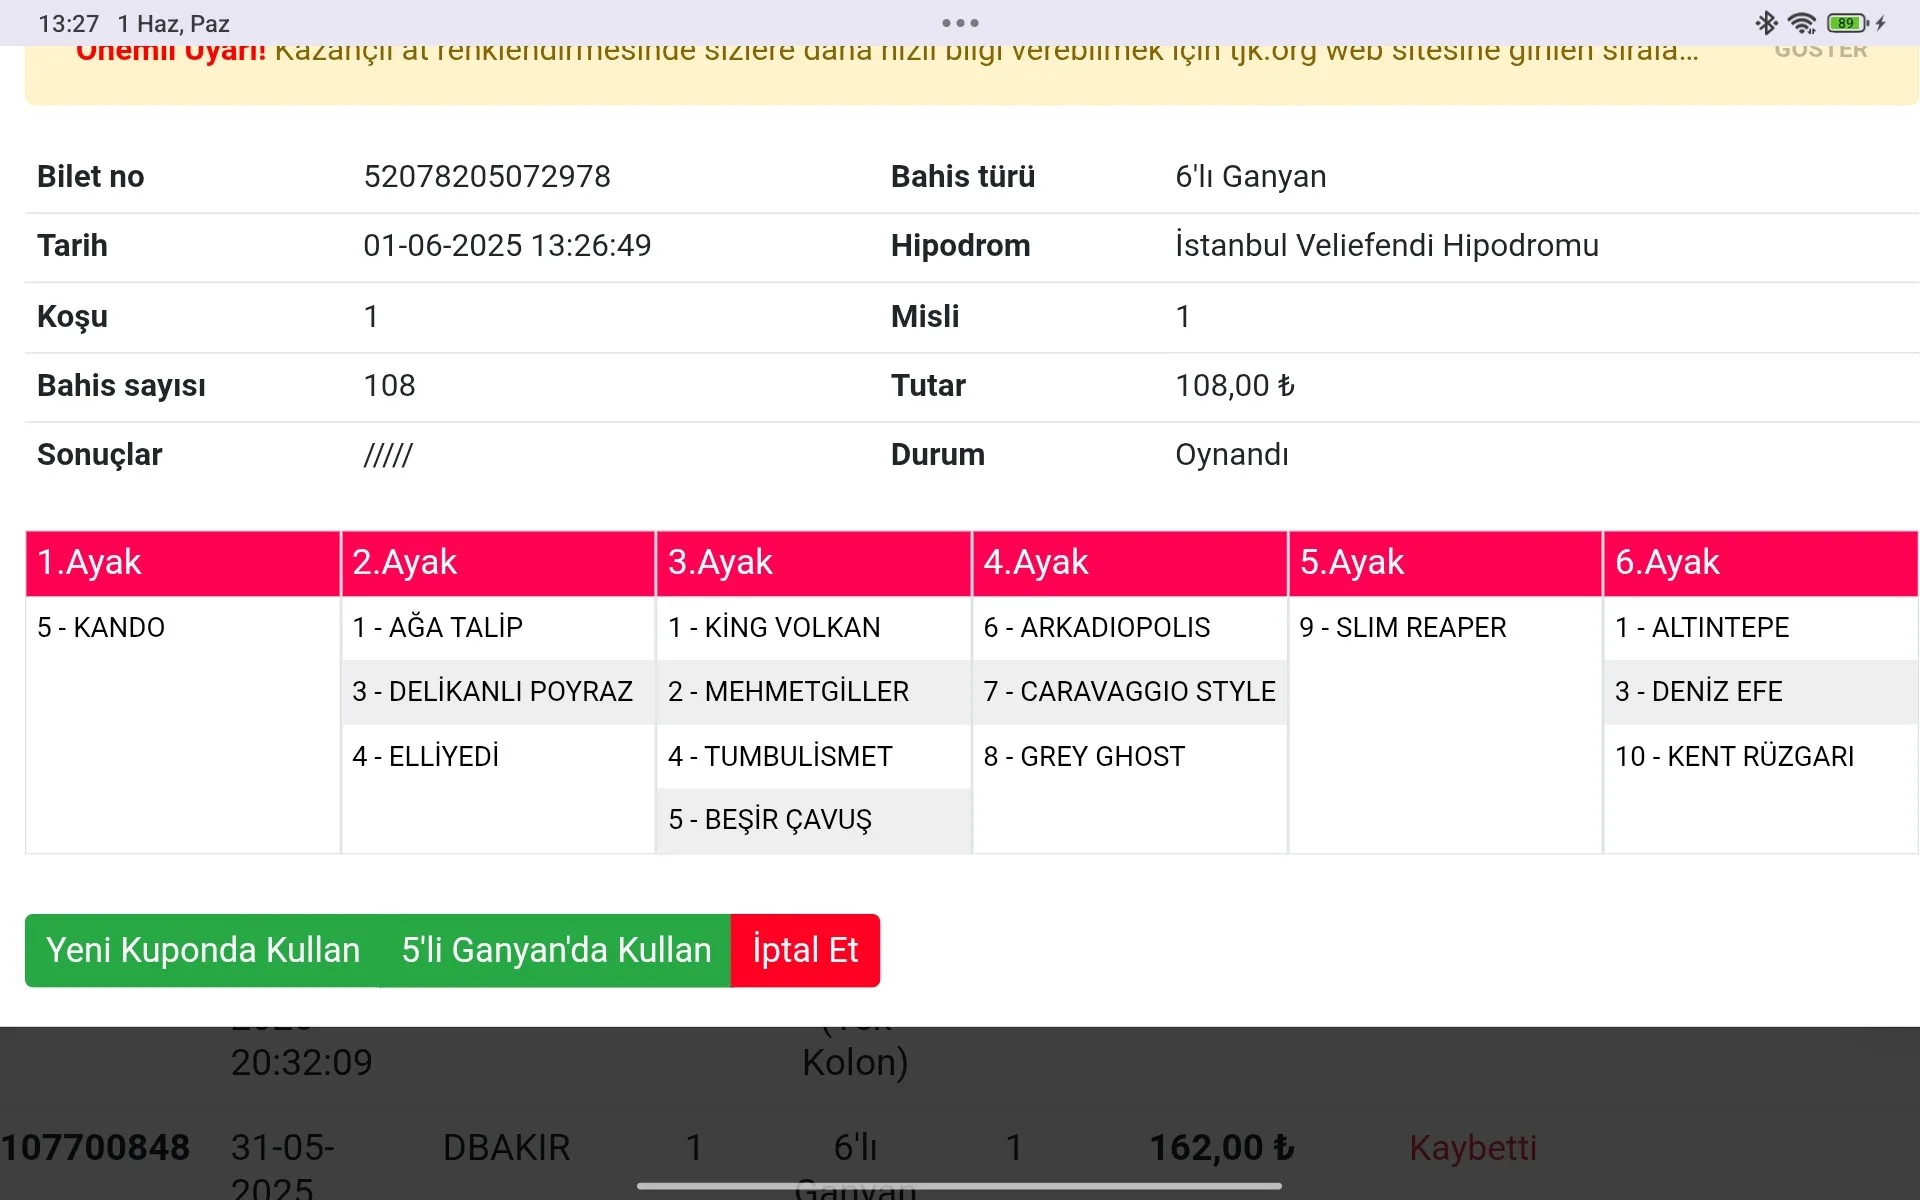
Task: Tap the Wi-Fi status icon
Action: pos(1802,23)
